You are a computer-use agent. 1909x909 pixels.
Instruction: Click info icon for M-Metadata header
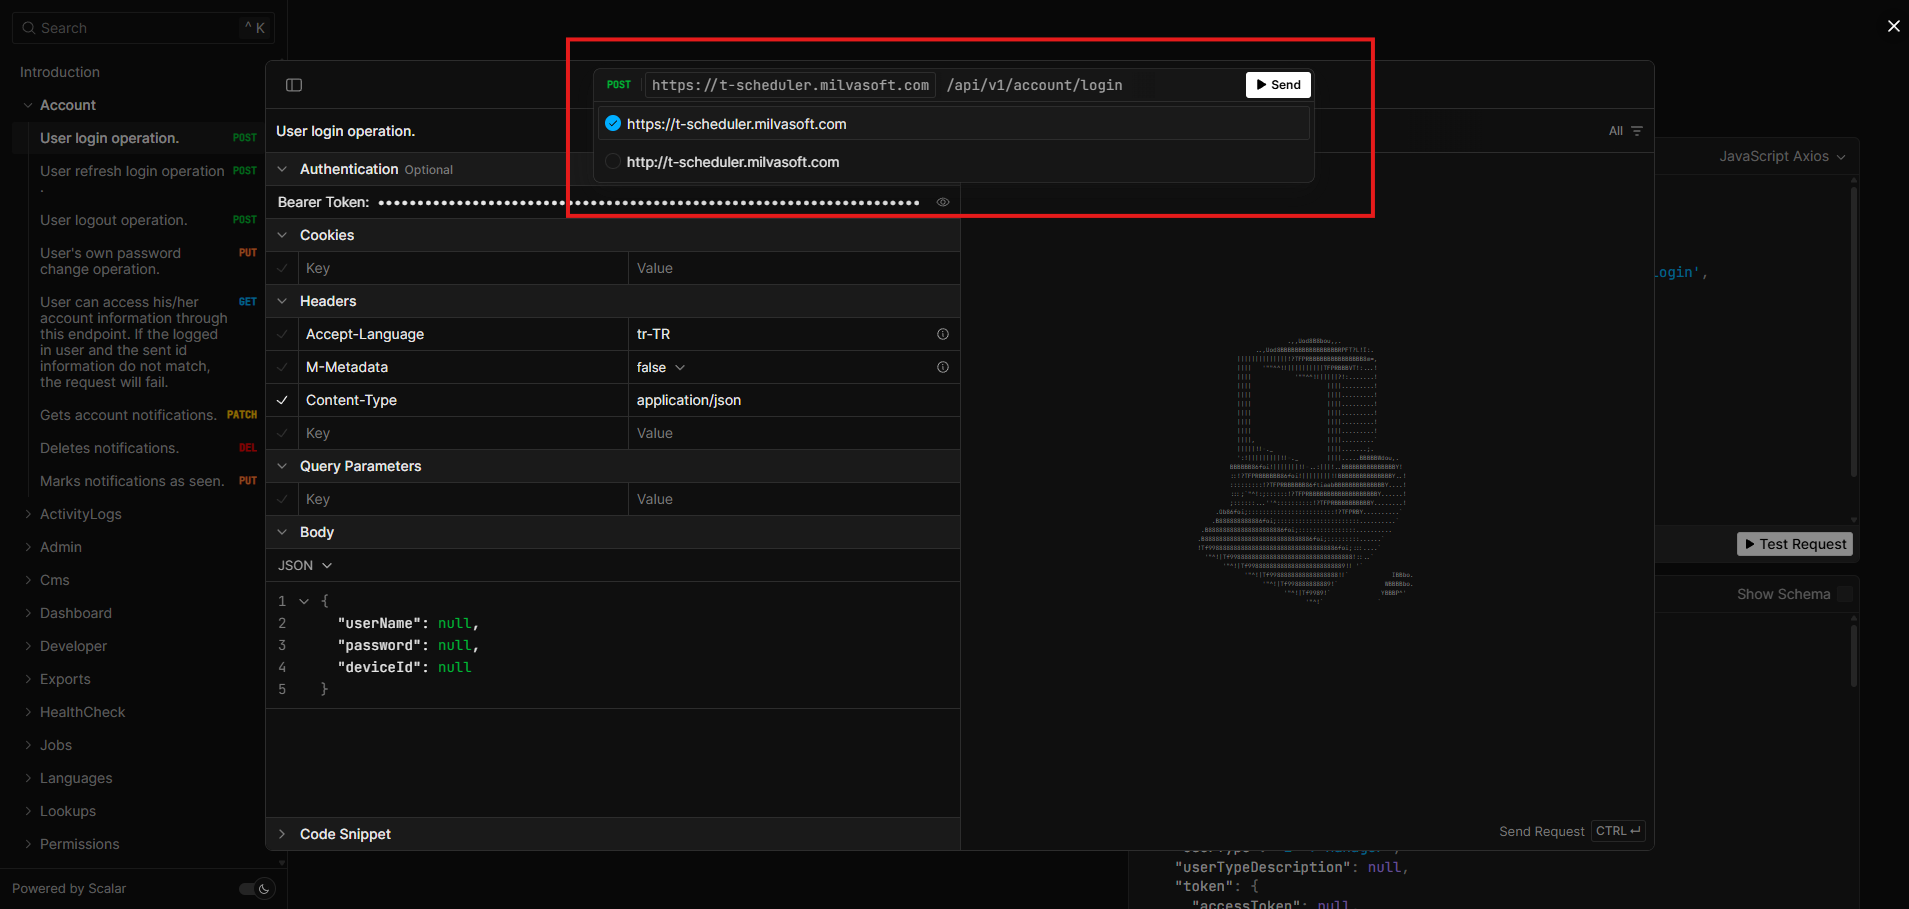coord(942,367)
